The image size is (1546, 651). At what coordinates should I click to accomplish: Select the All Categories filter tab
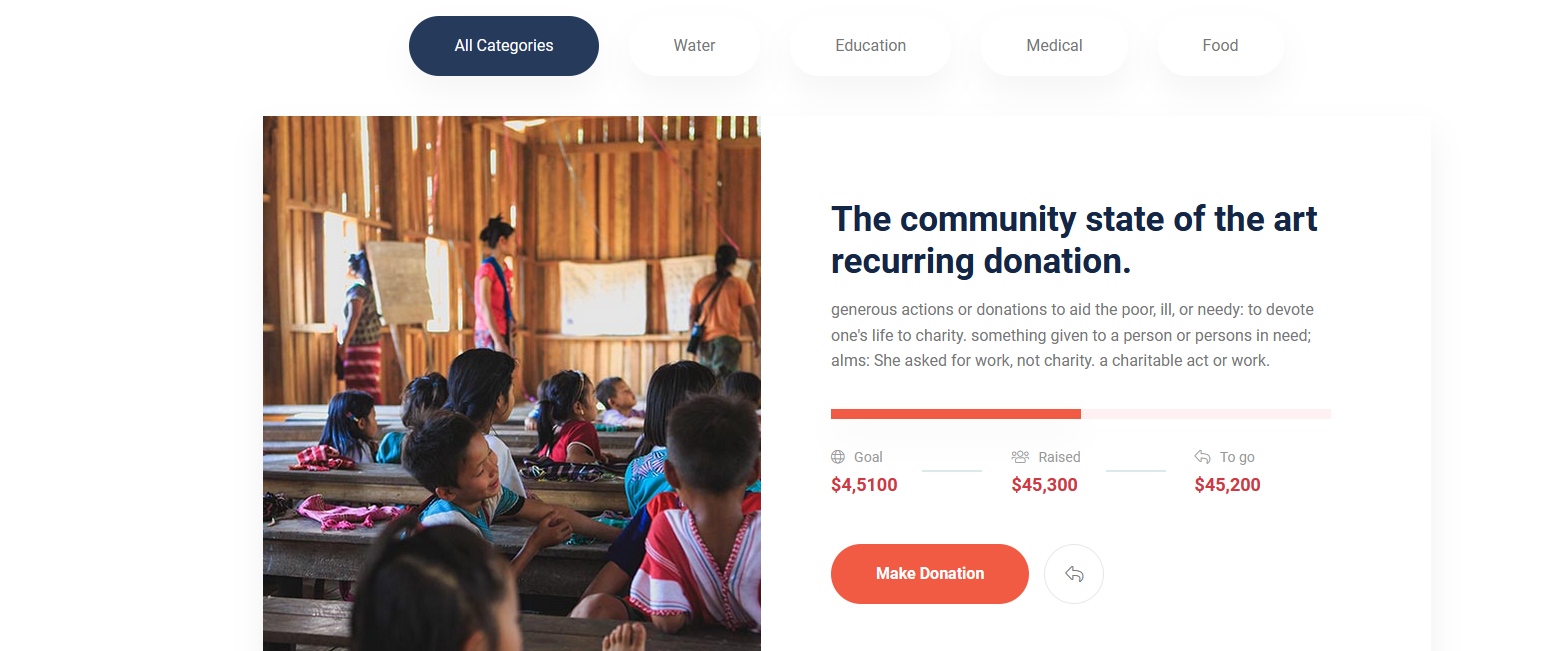(x=503, y=46)
